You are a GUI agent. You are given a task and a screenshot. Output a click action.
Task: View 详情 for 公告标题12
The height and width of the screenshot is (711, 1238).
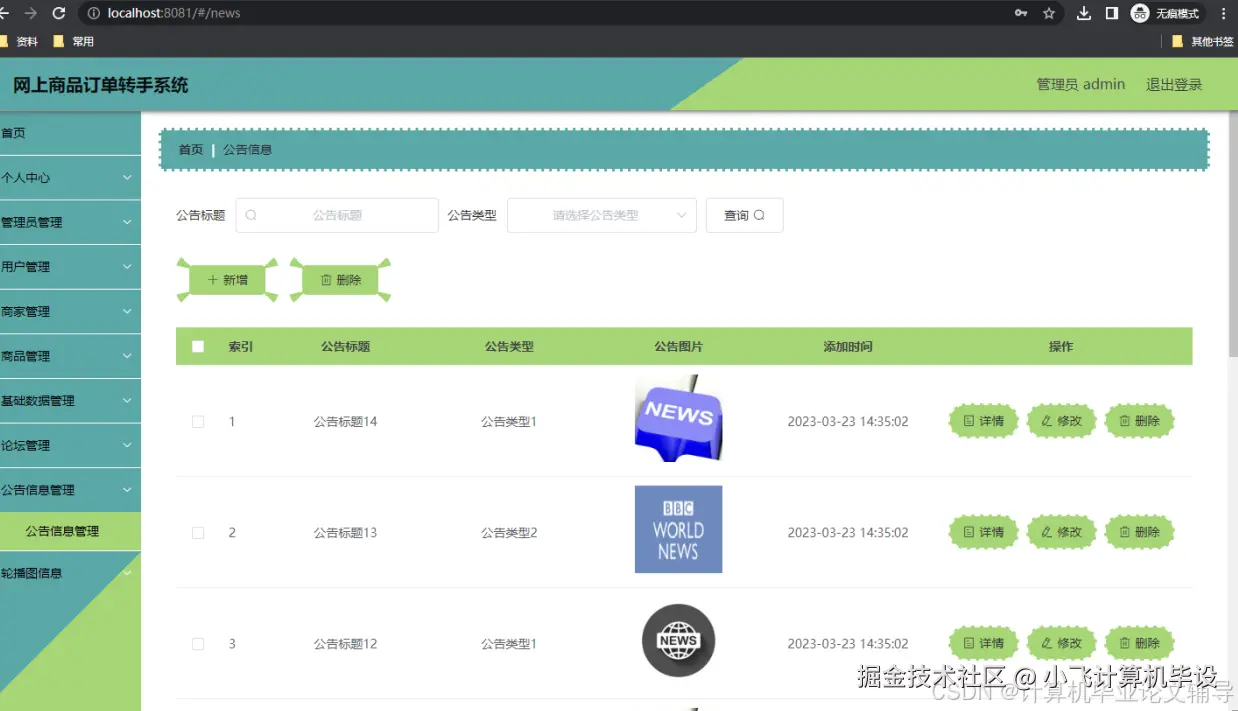[x=983, y=643]
